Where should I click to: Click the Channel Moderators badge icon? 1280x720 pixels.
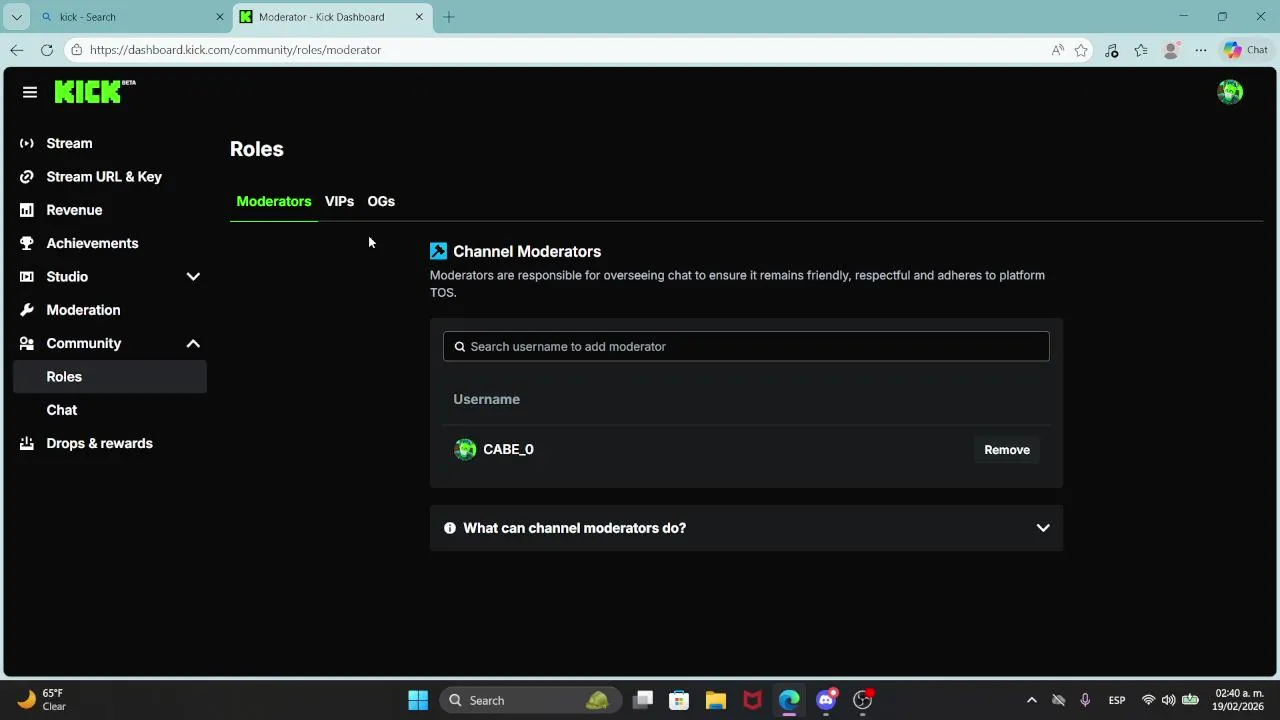click(438, 251)
